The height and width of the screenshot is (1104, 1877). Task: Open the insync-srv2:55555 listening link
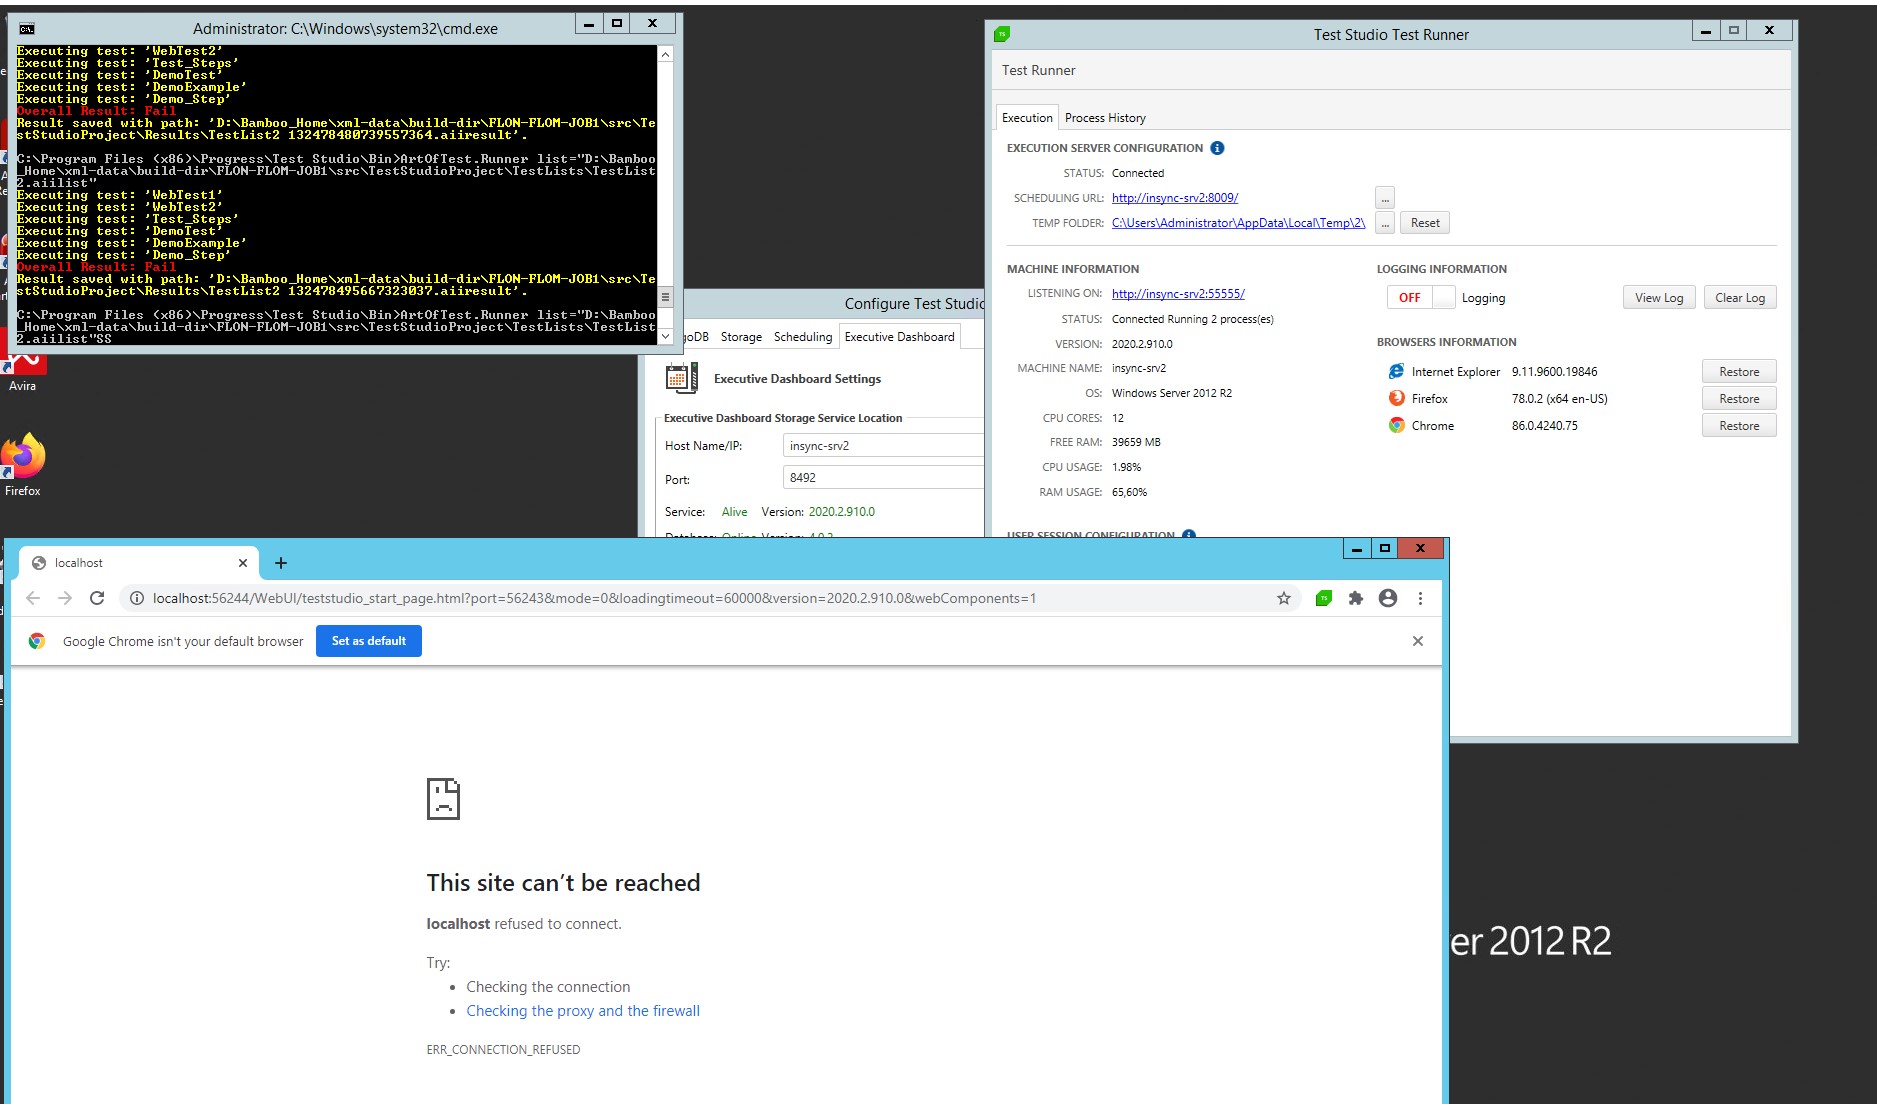pyautogui.click(x=1178, y=294)
